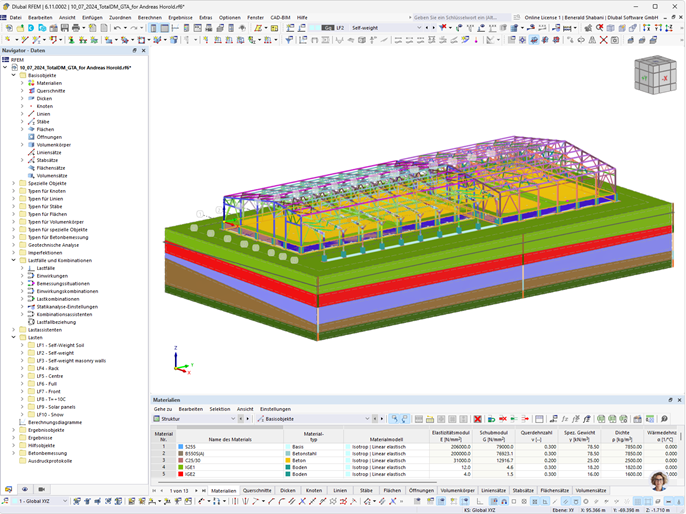
Task: Click the blue color swatch of material S235
Action: click(181, 447)
